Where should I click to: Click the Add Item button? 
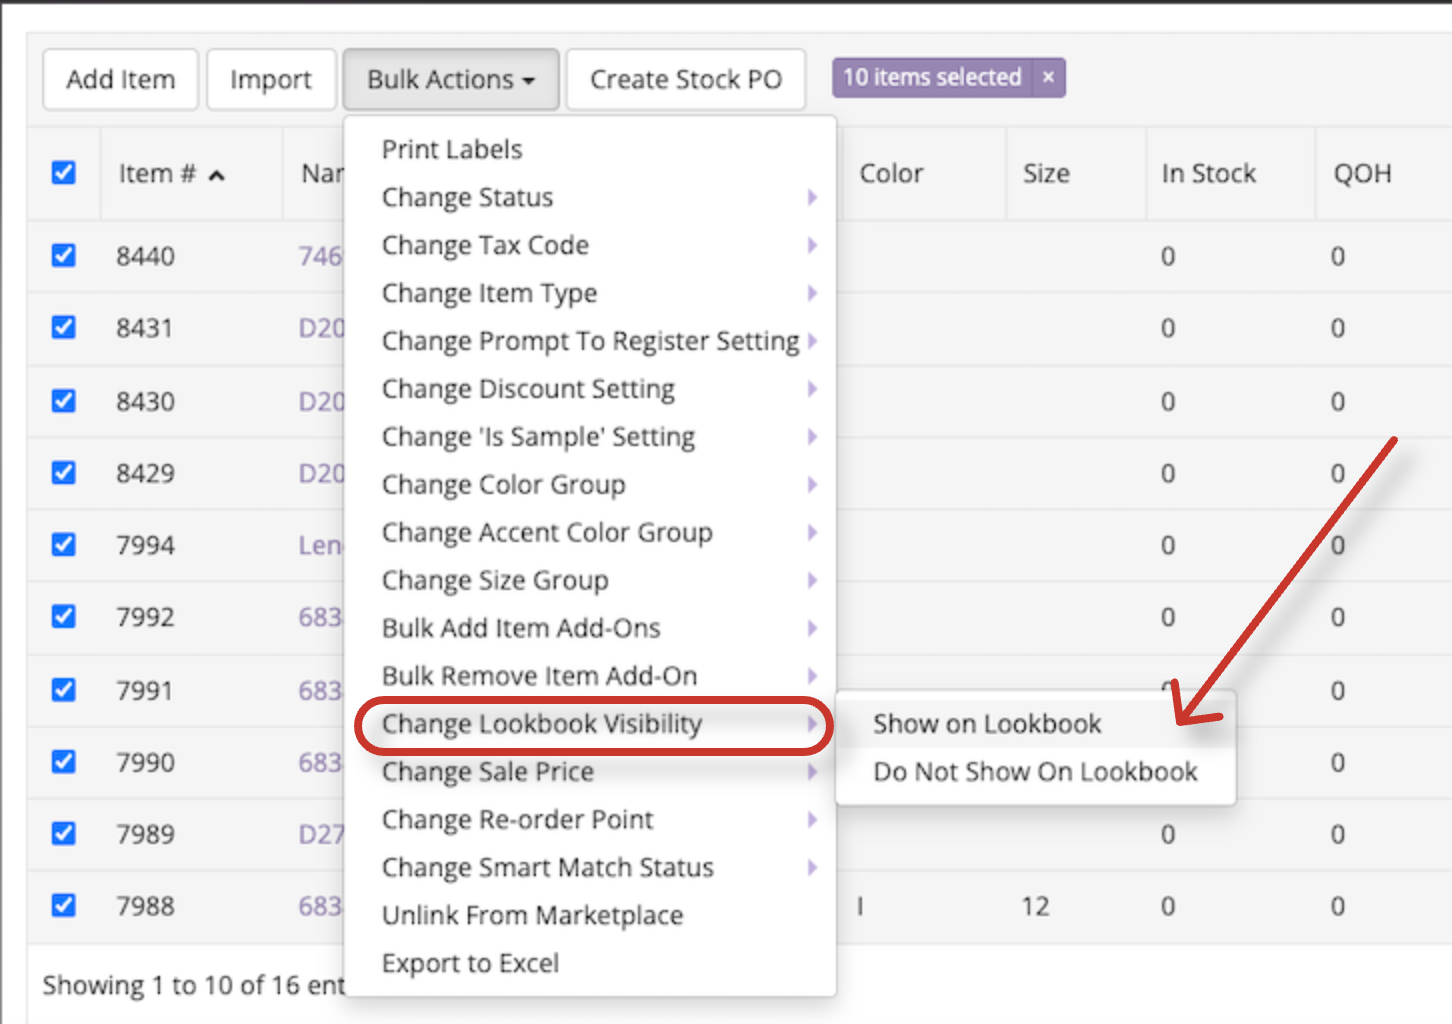[120, 78]
